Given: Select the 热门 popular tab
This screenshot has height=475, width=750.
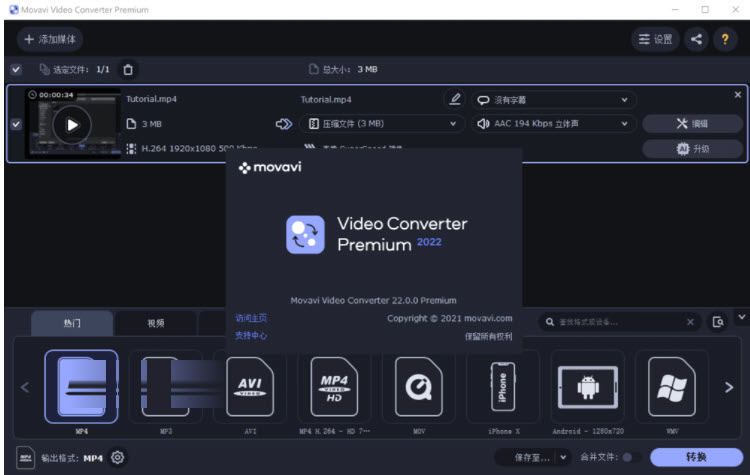Looking at the screenshot, I should tap(72, 323).
